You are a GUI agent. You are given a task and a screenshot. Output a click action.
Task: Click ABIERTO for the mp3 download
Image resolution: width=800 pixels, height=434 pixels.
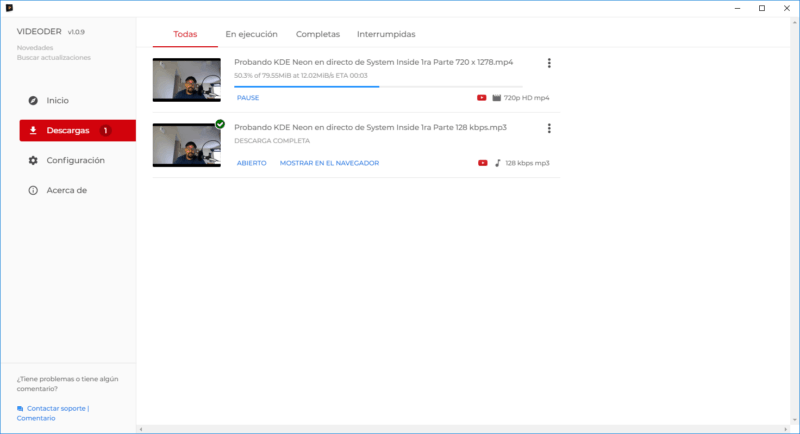click(x=252, y=163)
